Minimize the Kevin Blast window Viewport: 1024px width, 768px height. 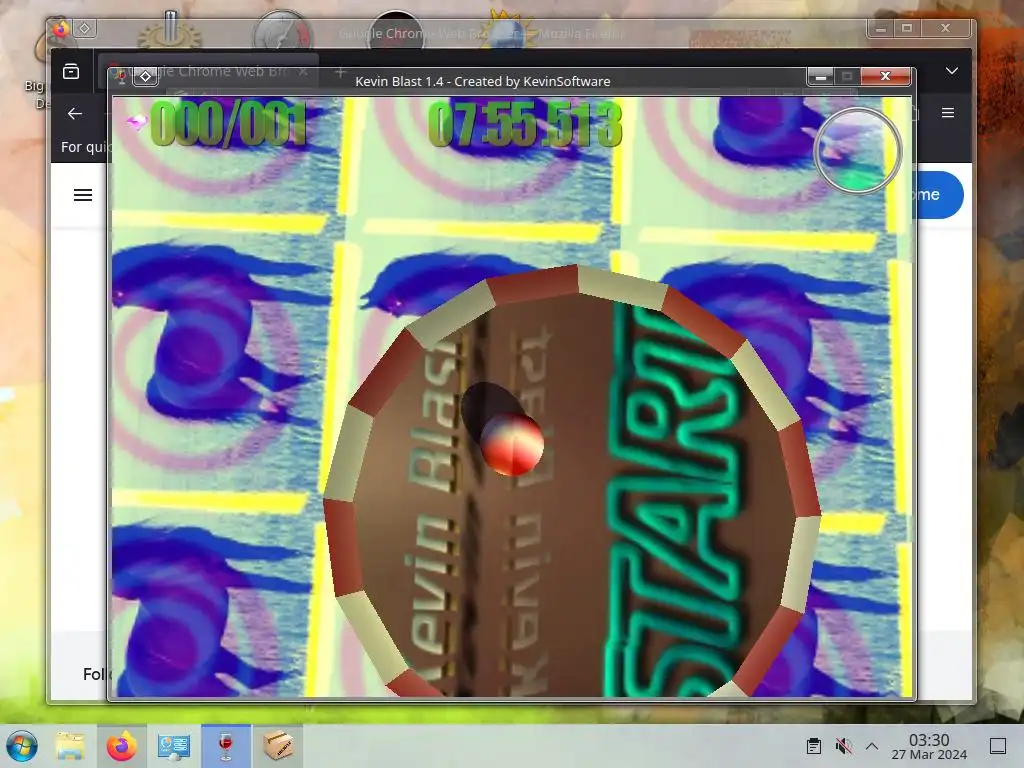pyautogui.click(x=821, y=77)
